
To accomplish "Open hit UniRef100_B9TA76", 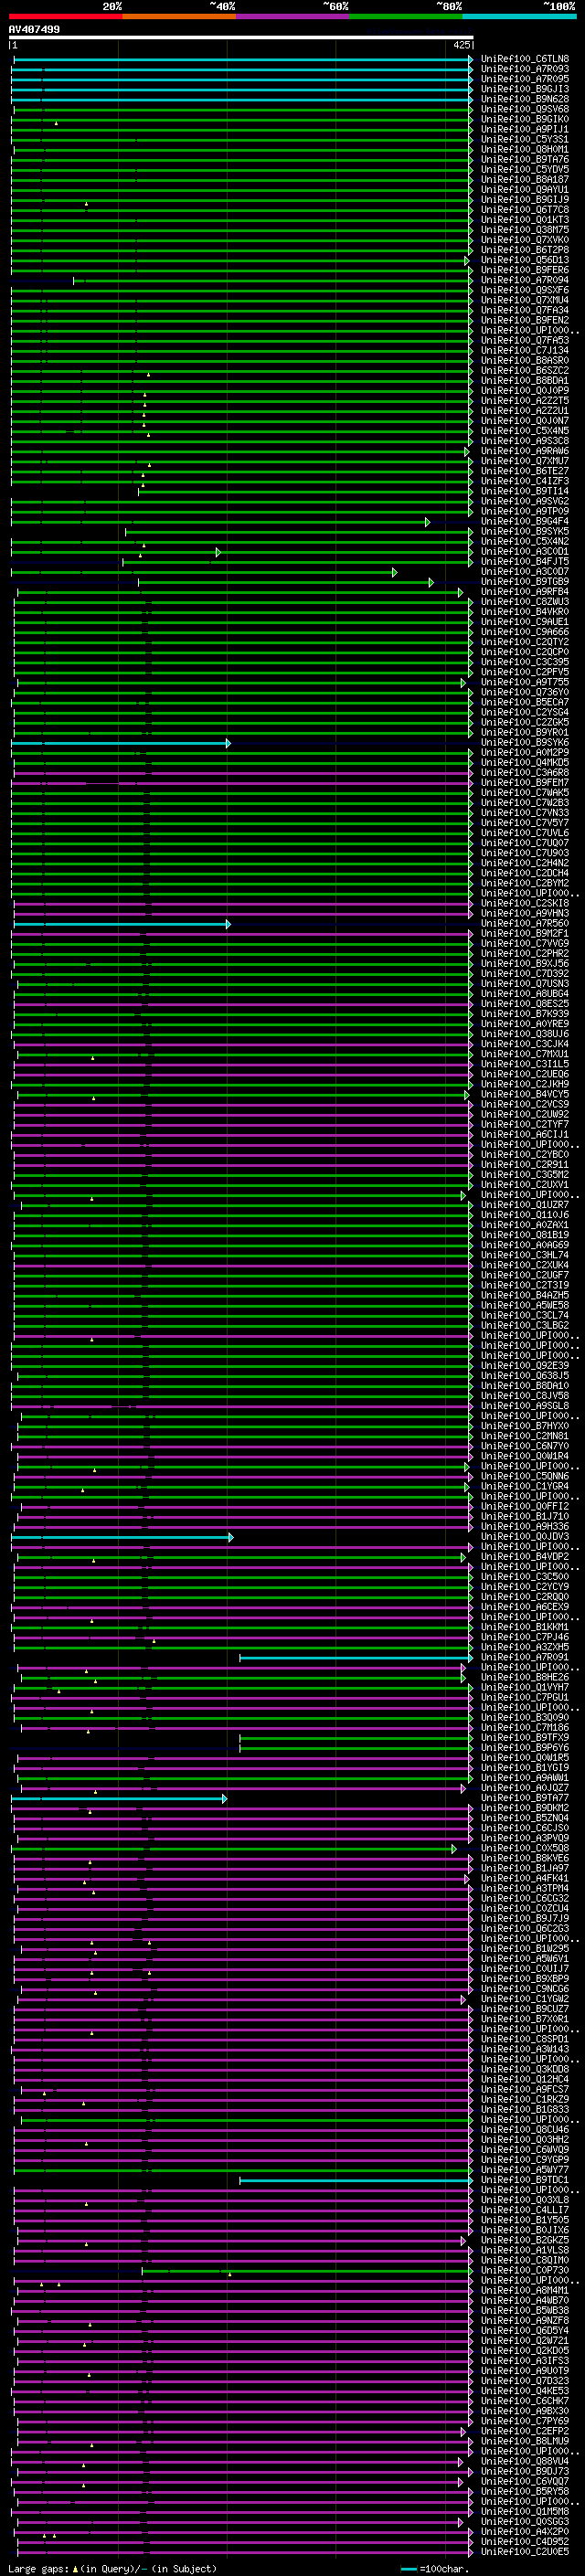I will pos(525,160).
